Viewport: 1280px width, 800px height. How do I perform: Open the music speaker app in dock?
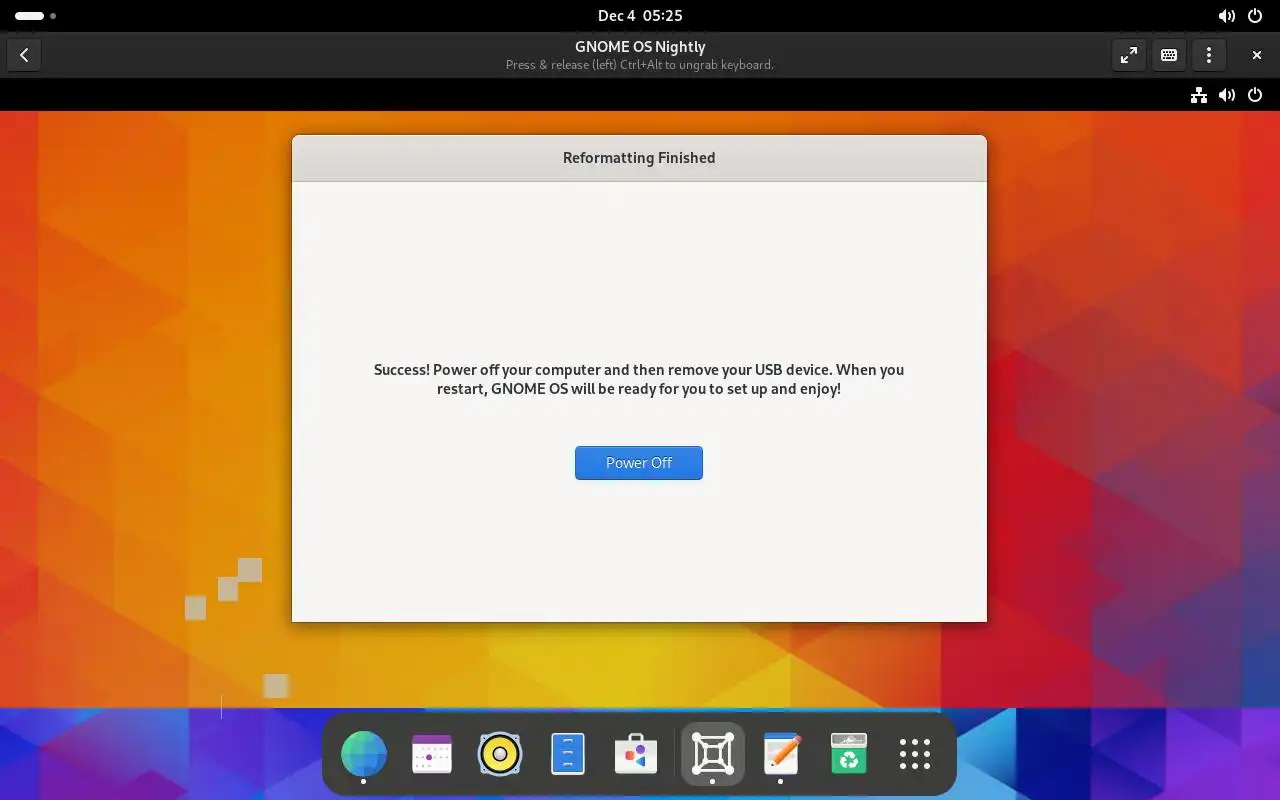[500, 754]
